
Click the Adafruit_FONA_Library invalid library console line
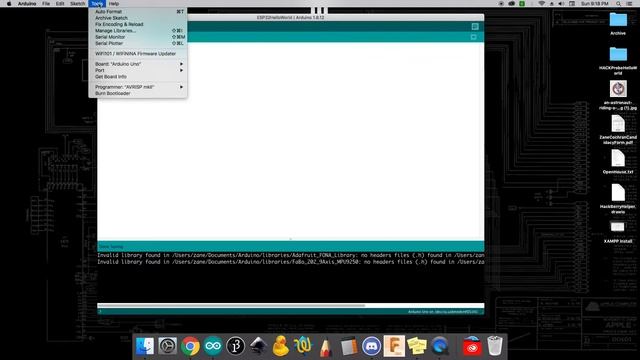[291, 256]
